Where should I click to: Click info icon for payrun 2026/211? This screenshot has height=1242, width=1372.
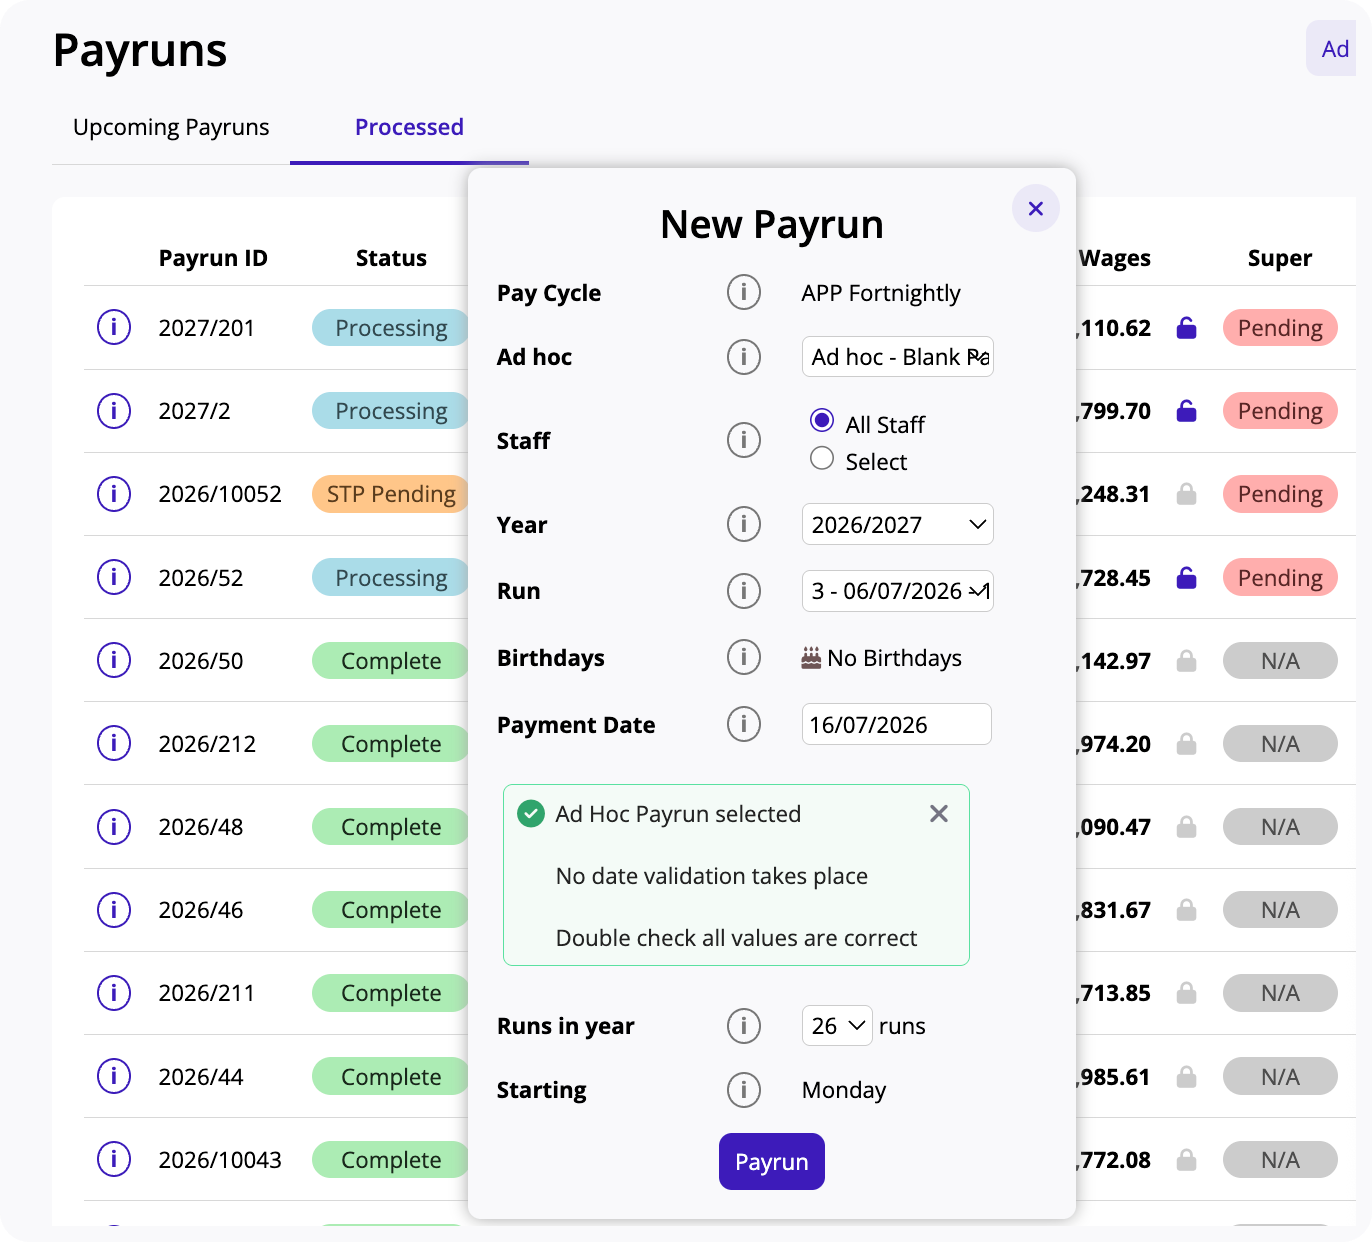coord(114,992)
